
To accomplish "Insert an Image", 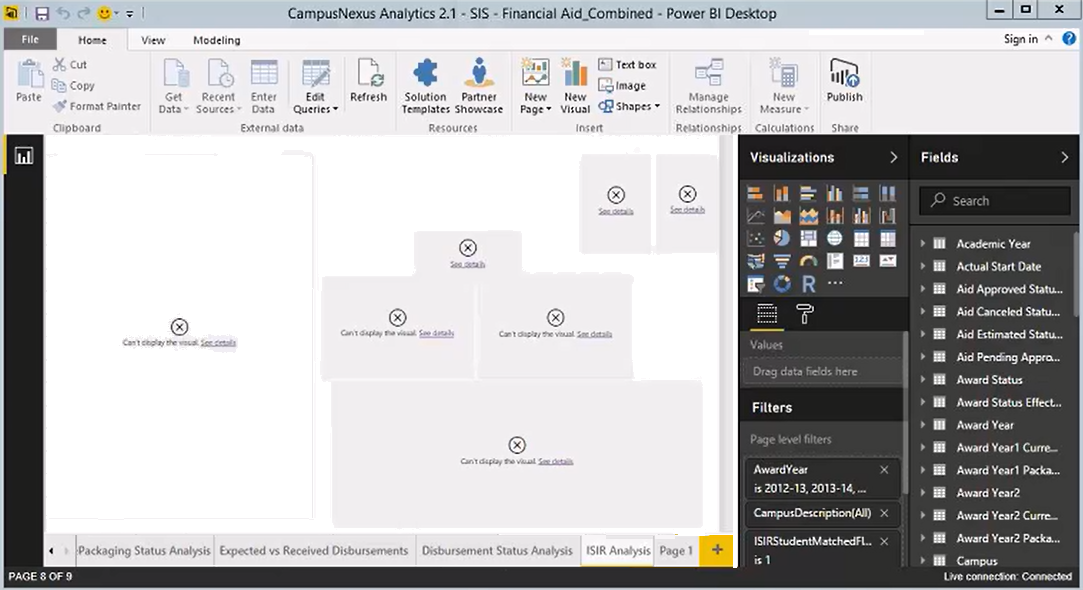I will pyautogui.click(x=622, y=86).
